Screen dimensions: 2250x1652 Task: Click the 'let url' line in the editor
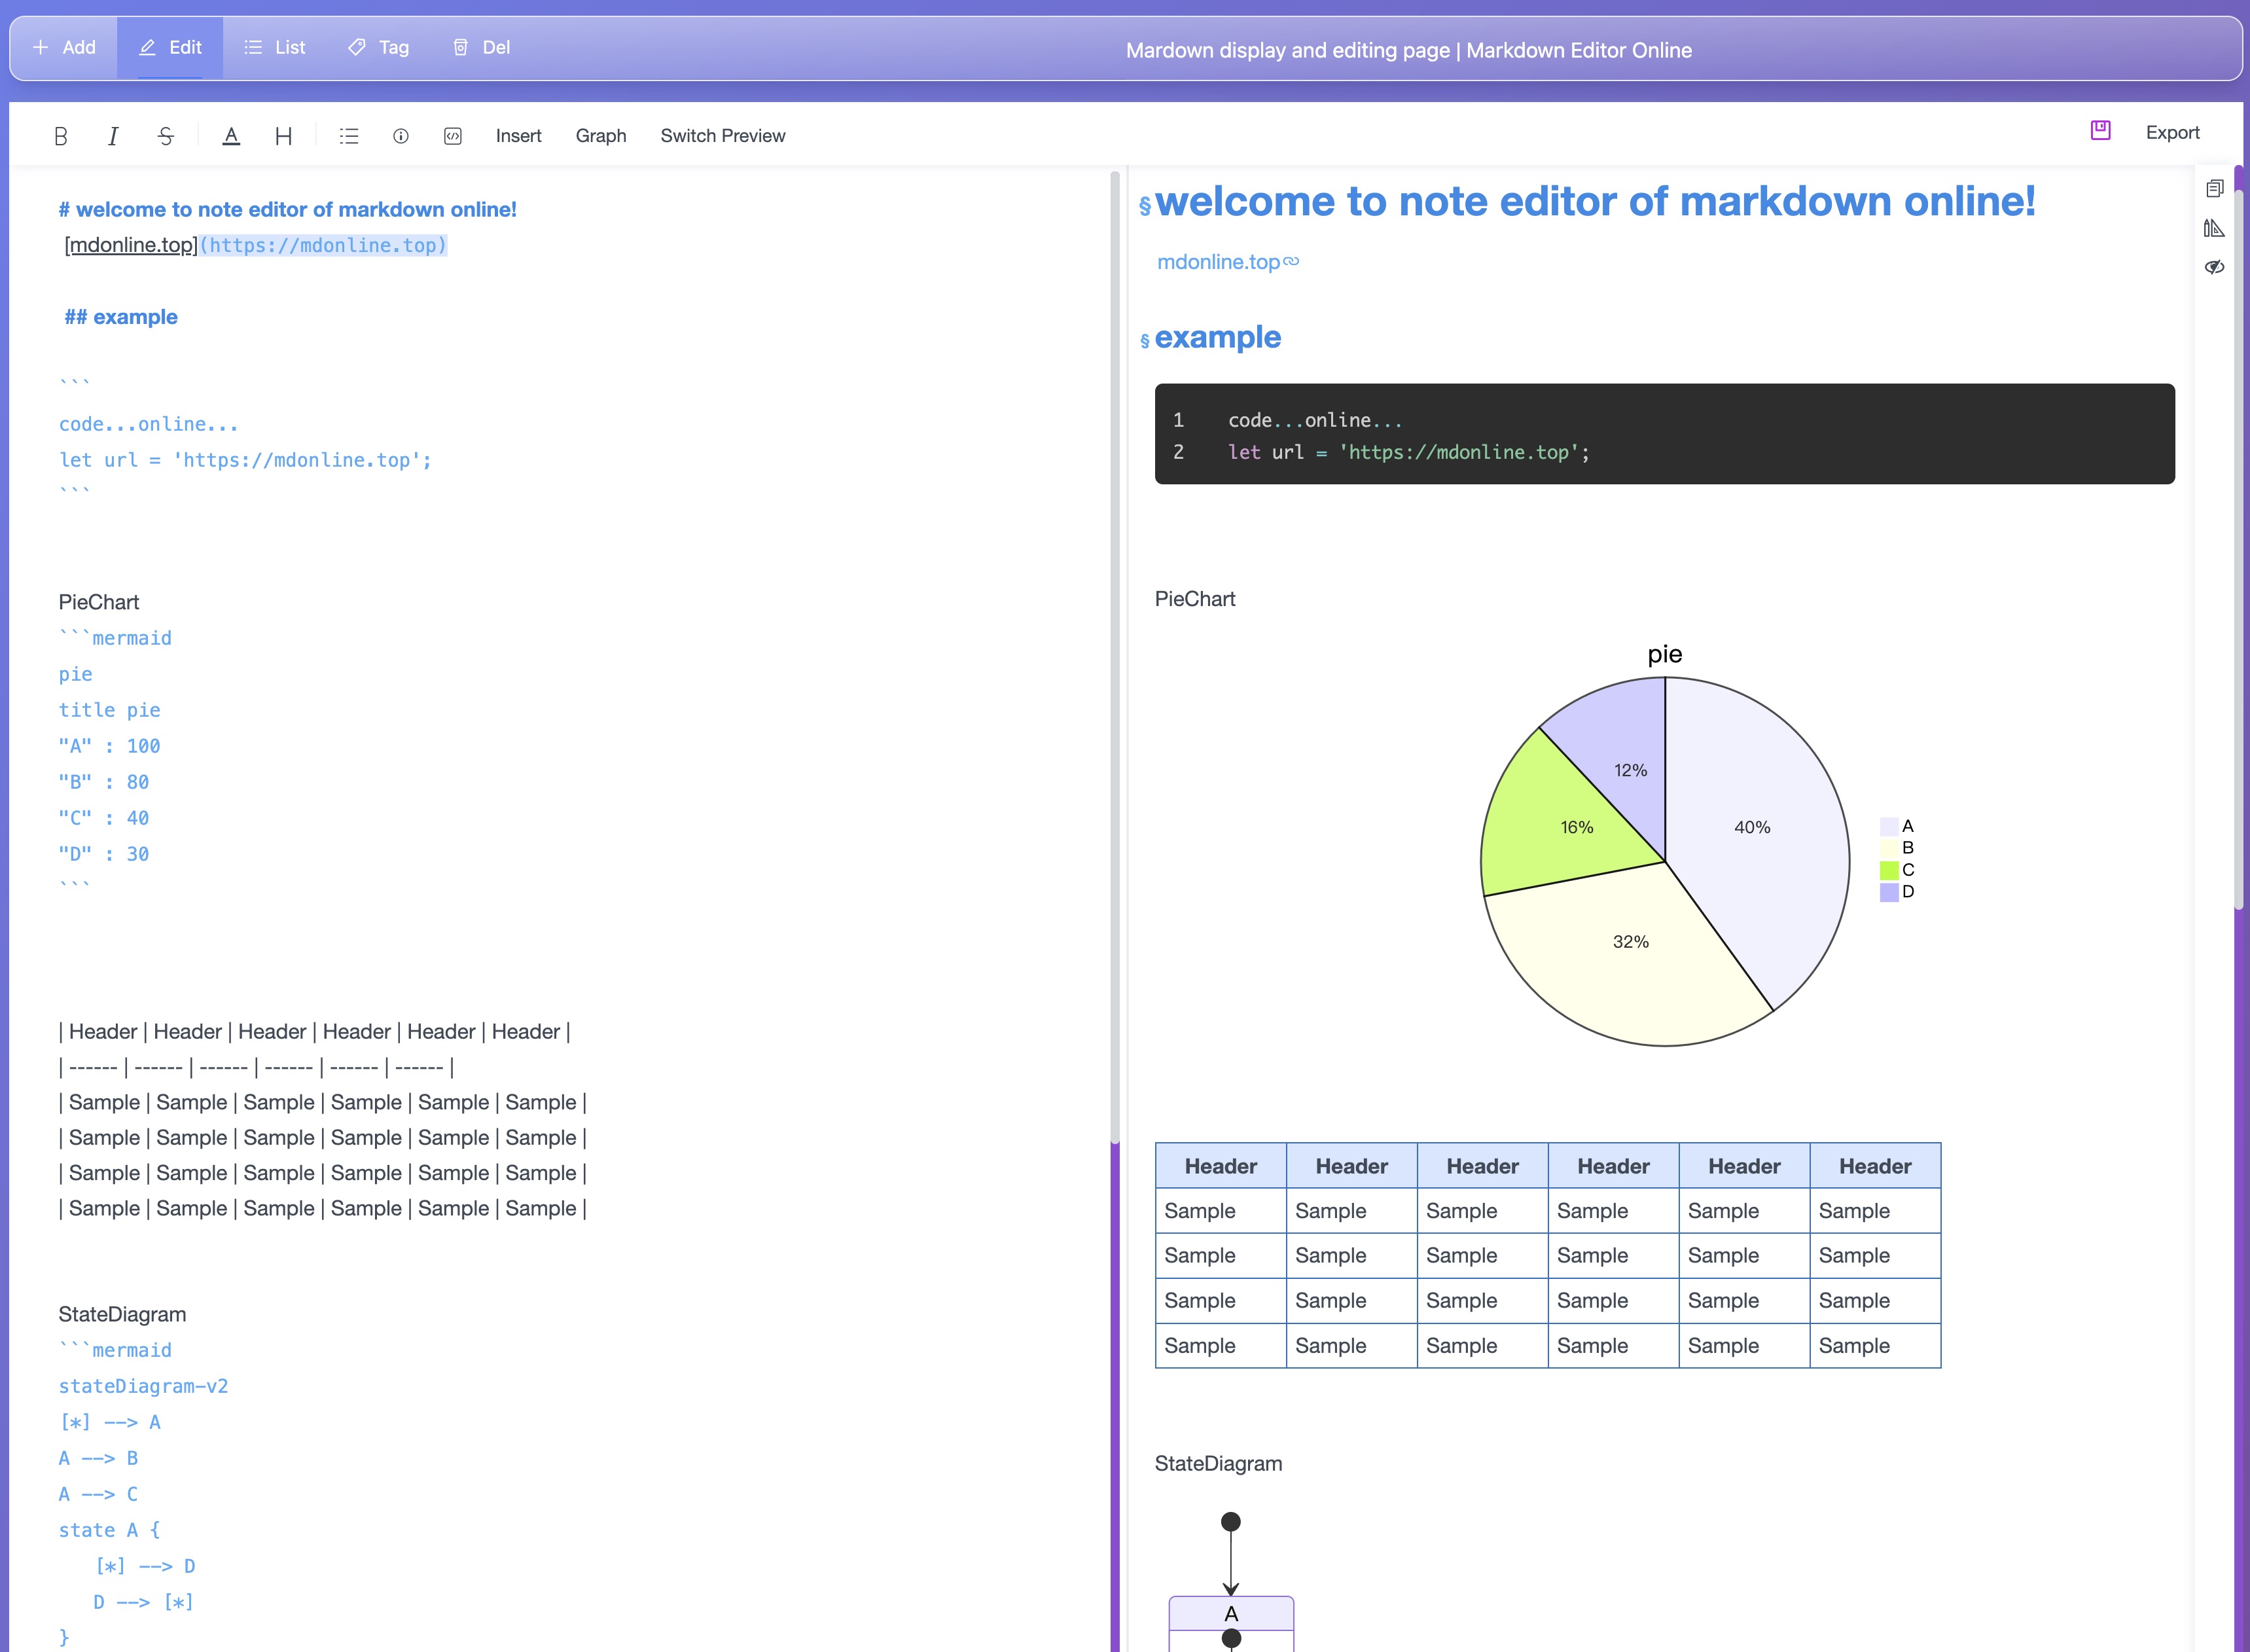pyautogui.click(x=245, y=460)
